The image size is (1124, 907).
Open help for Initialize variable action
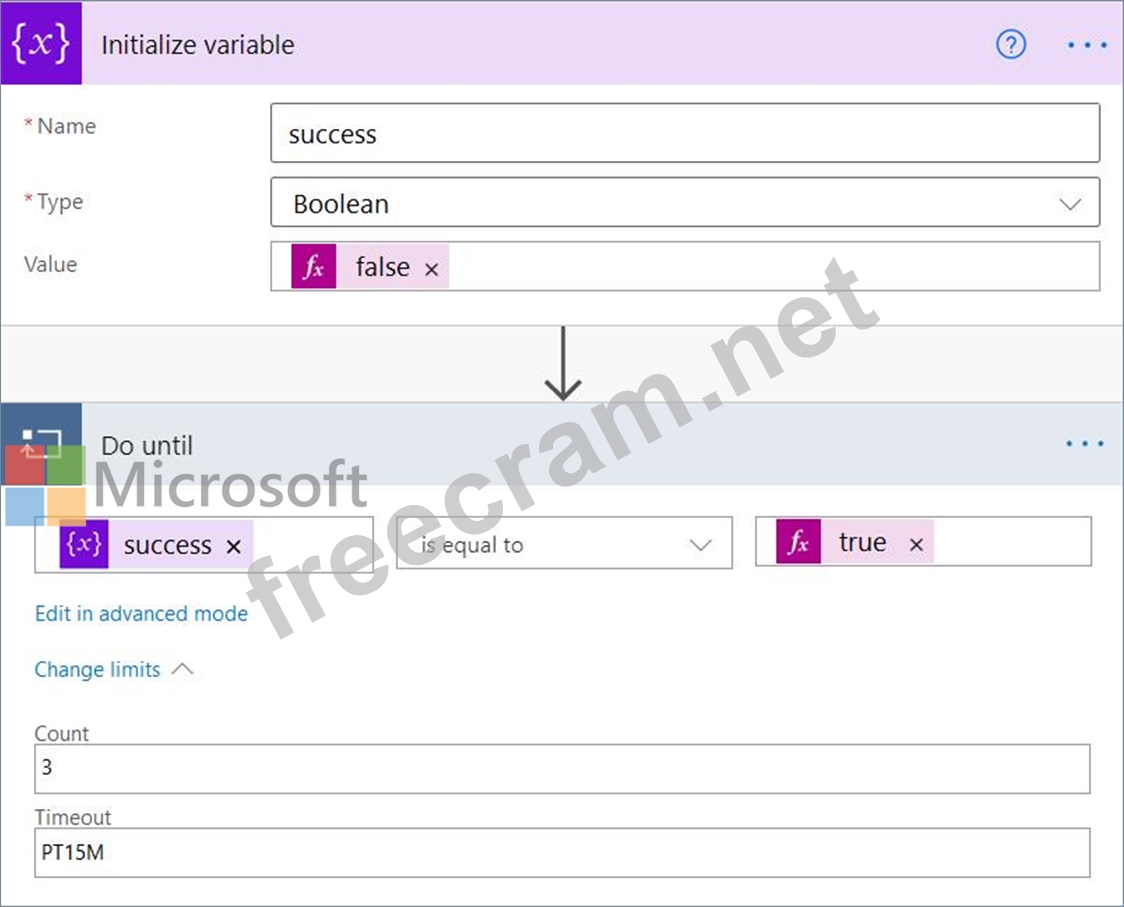[1011, 45]
